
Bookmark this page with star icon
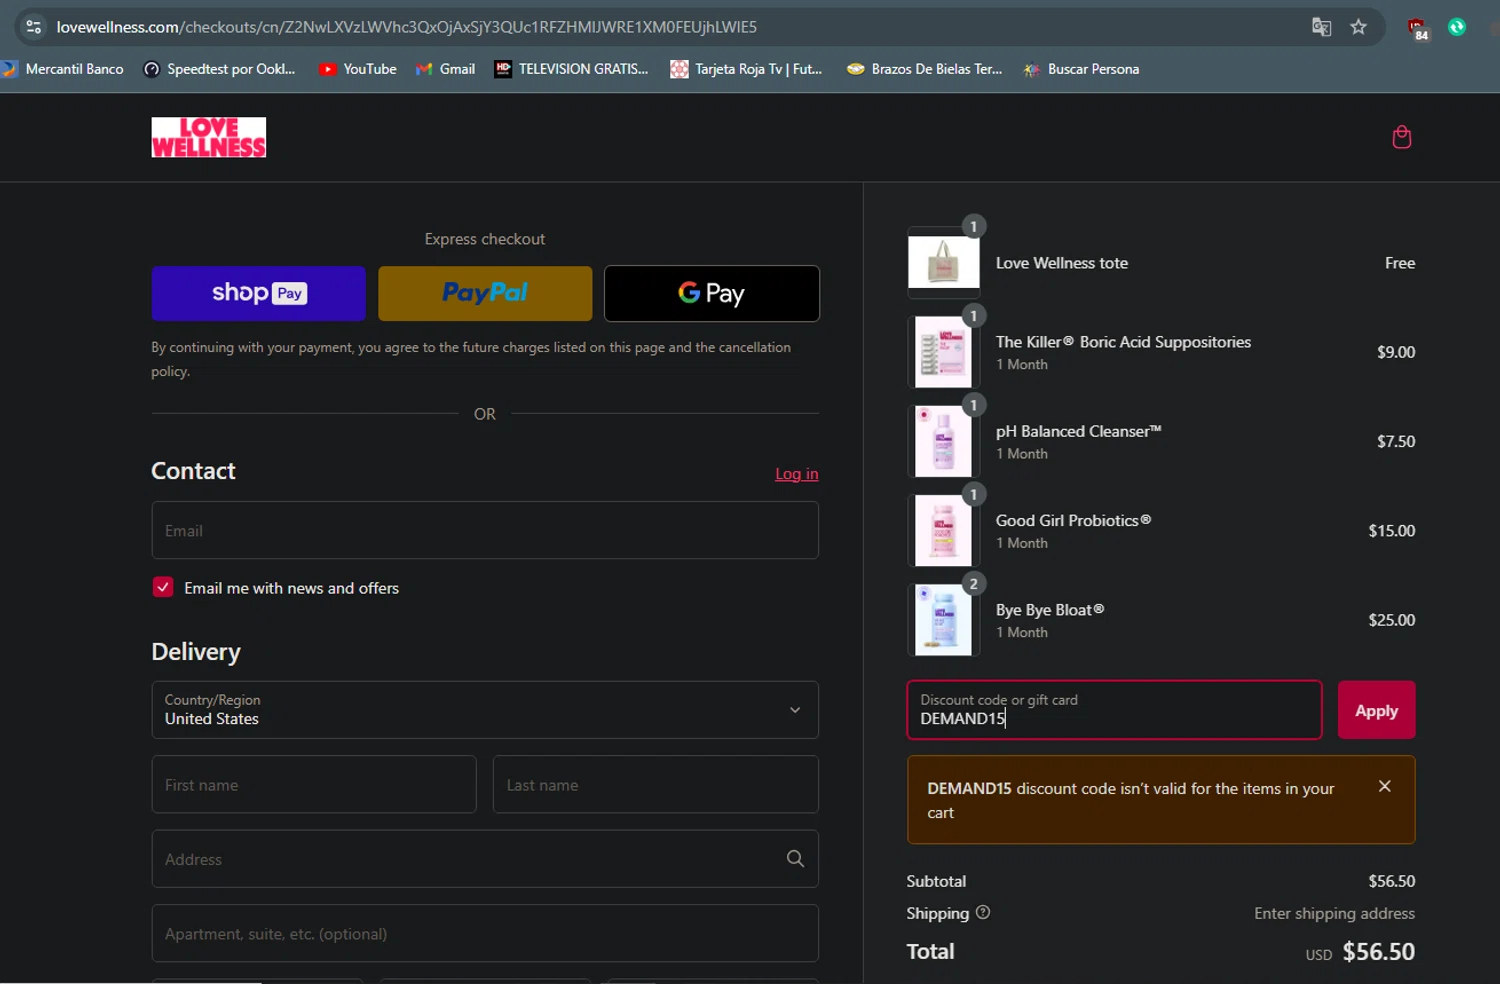[x=1358, y=27]
